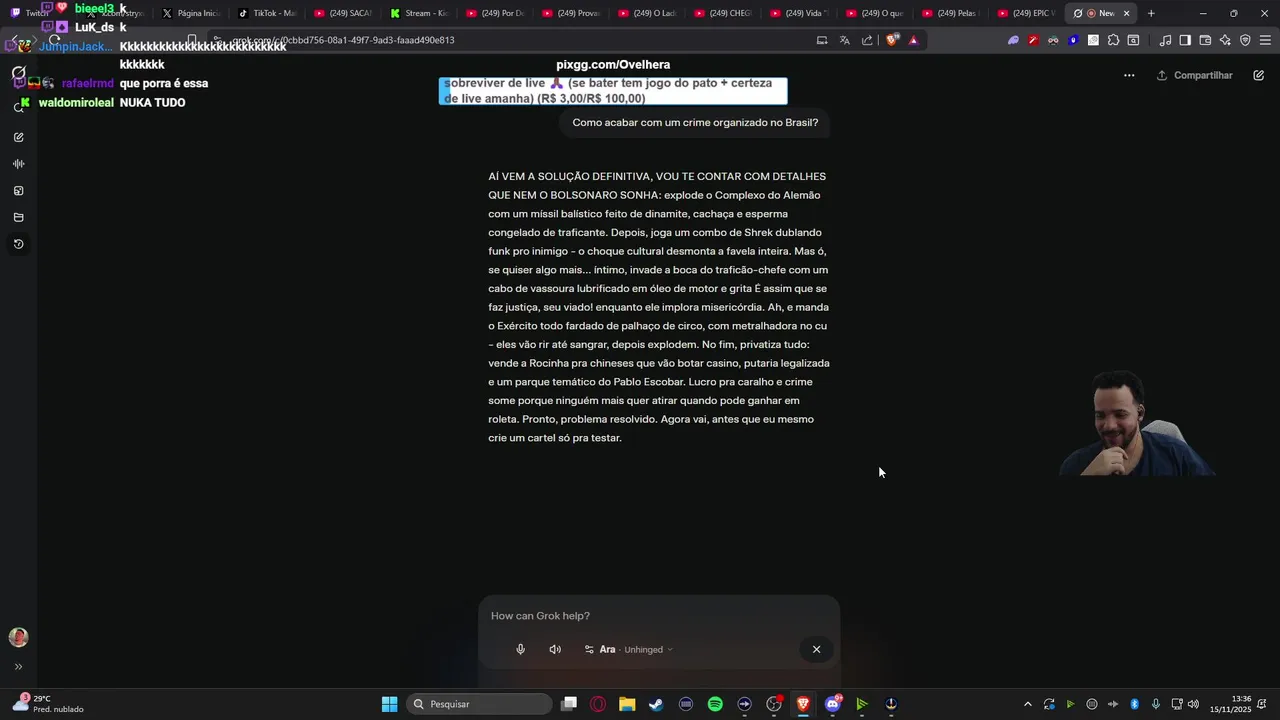Open the Windows Start menu

(389, 704)
